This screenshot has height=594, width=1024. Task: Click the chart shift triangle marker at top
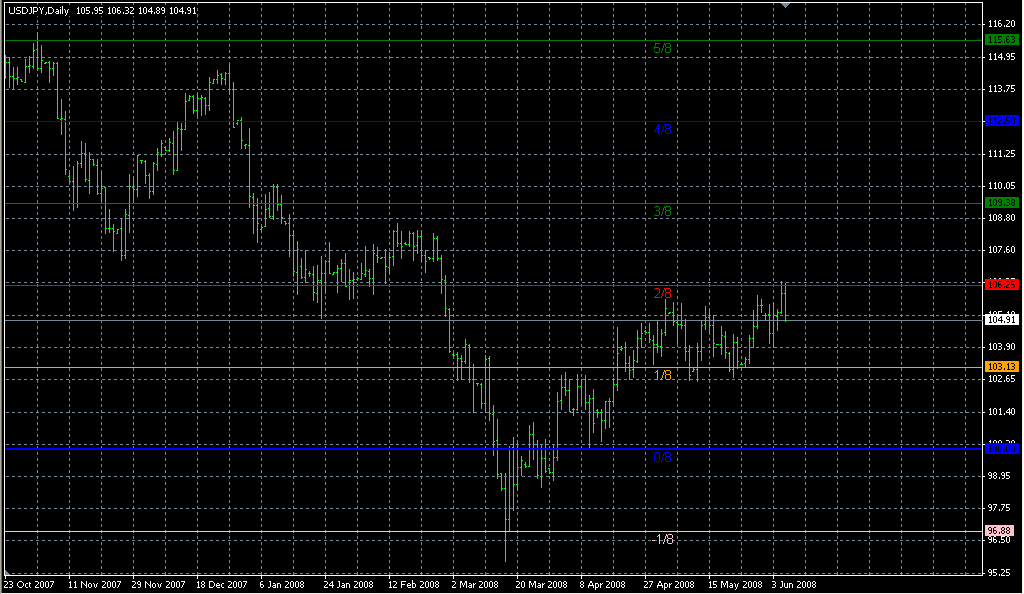[x=786, y=6]
